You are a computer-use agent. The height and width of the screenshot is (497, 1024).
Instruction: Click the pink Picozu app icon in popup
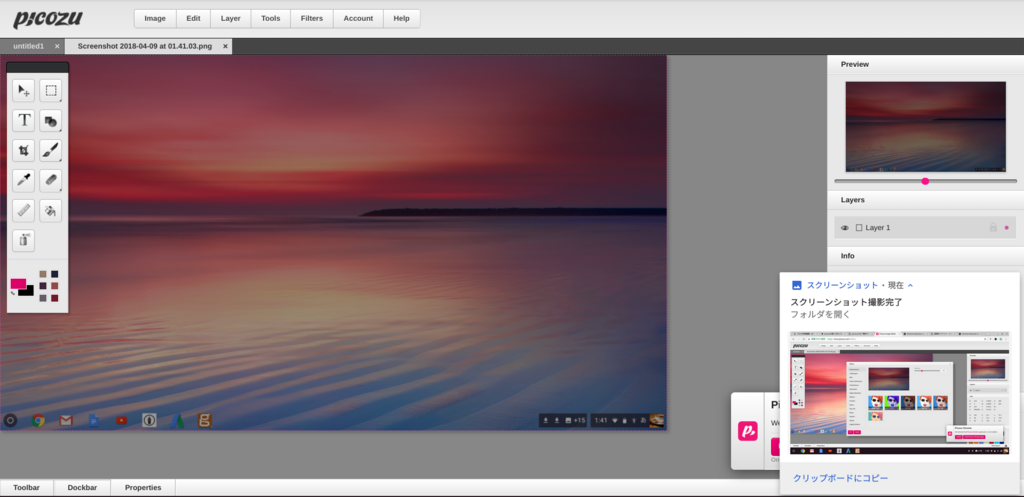(747, 431)
